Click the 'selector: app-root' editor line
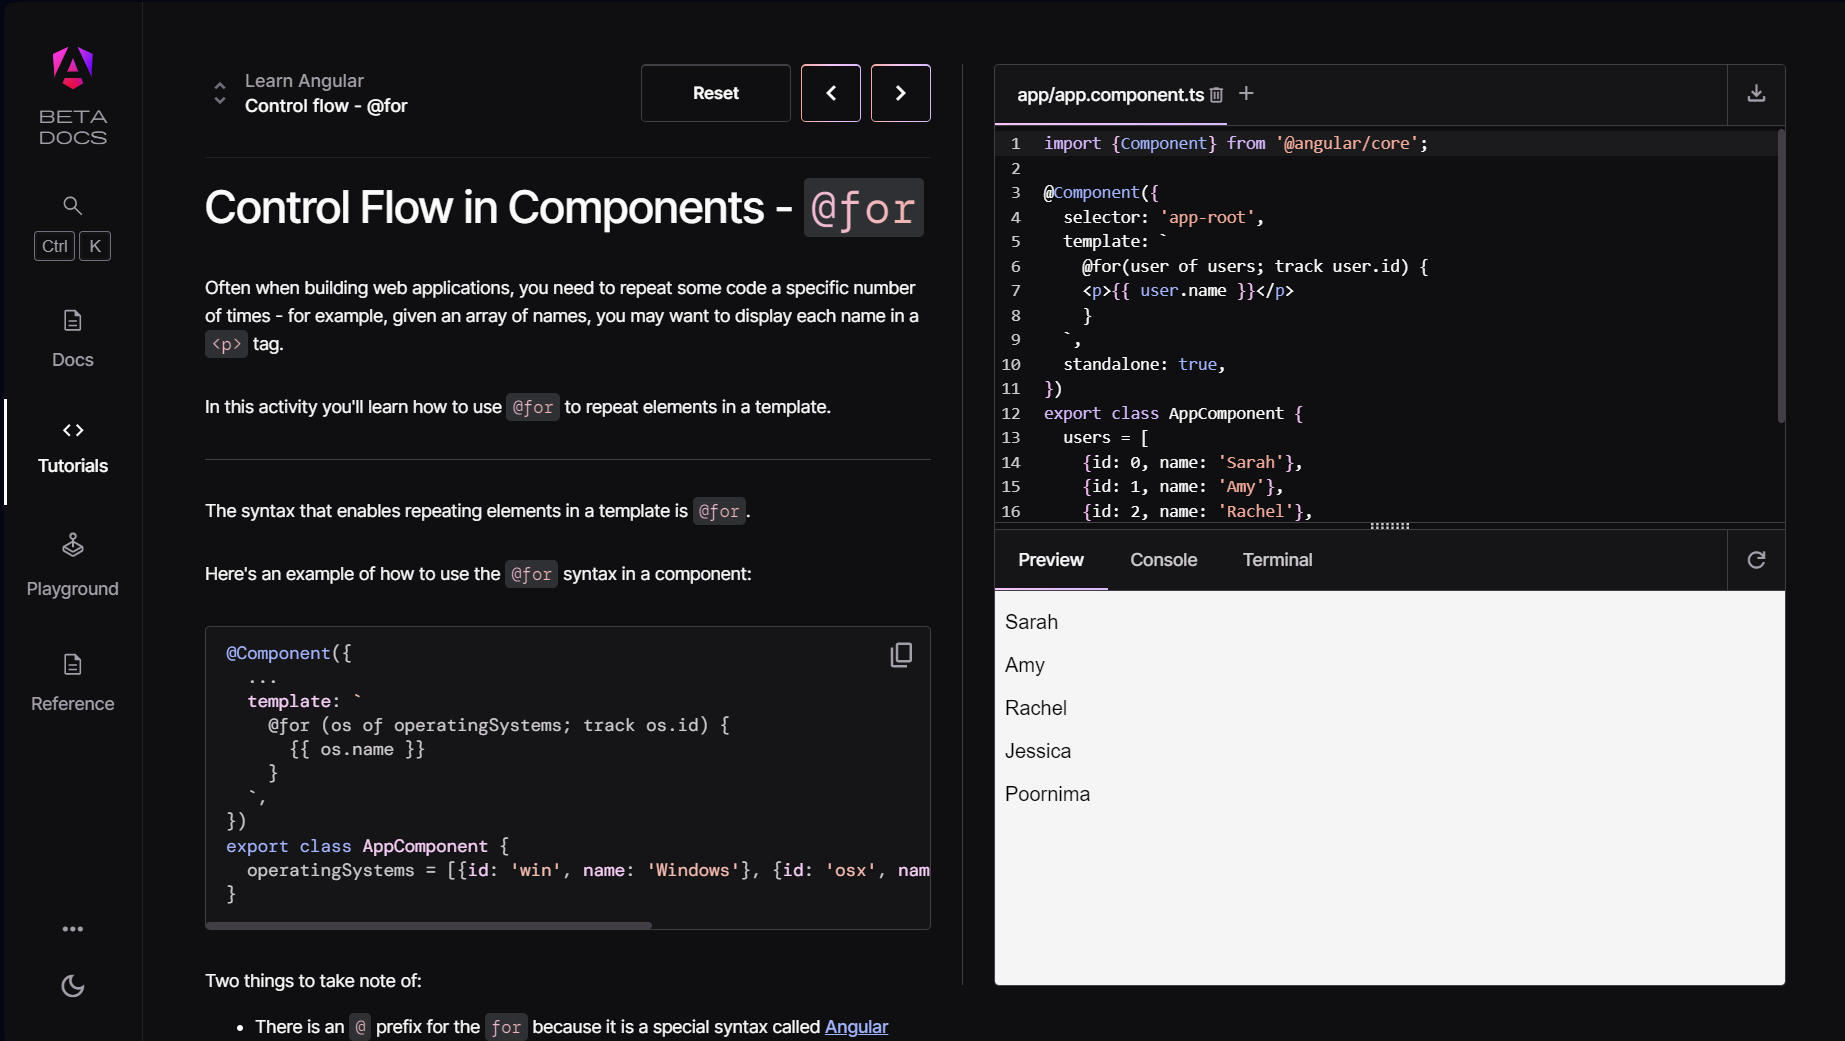1845x1041 pixels. tap(1164, 217)
